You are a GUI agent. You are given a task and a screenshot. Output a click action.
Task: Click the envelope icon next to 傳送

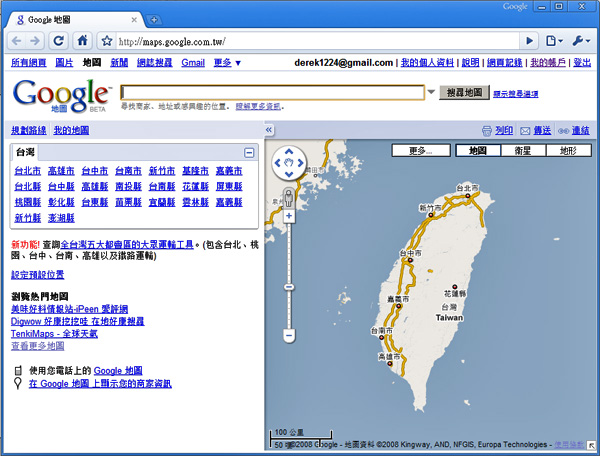click(x=525, y=131)
